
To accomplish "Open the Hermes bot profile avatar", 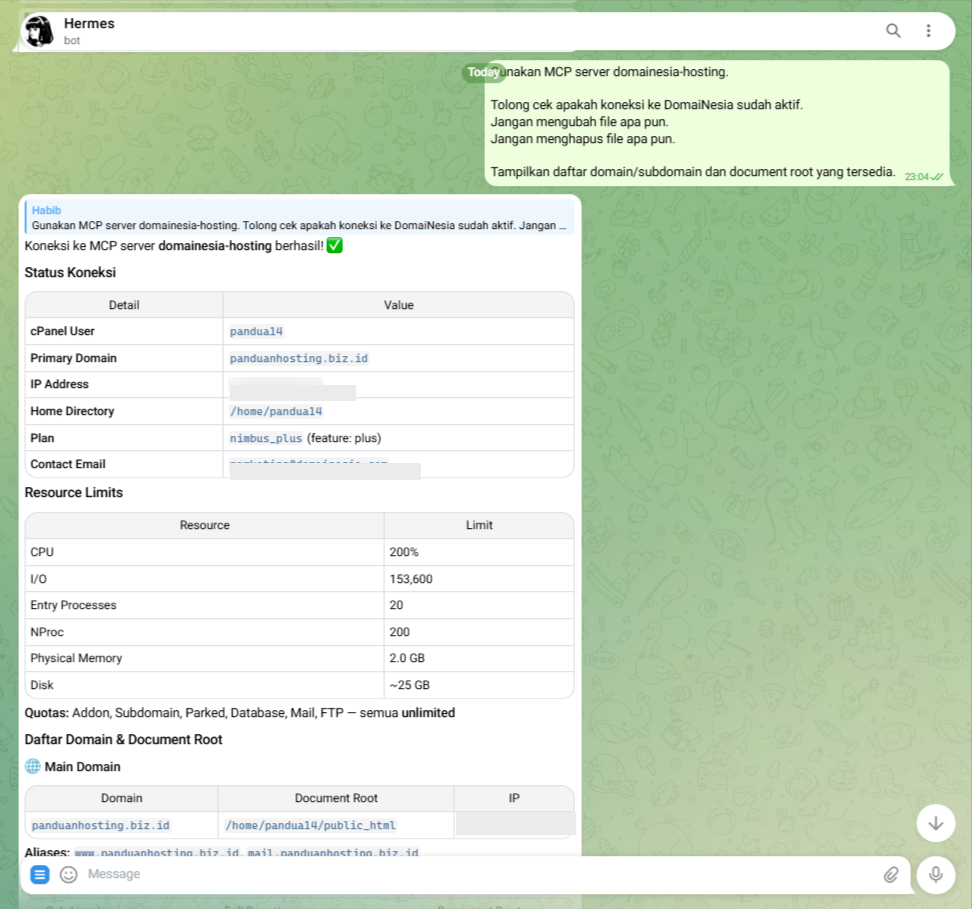I will point(39,30).
